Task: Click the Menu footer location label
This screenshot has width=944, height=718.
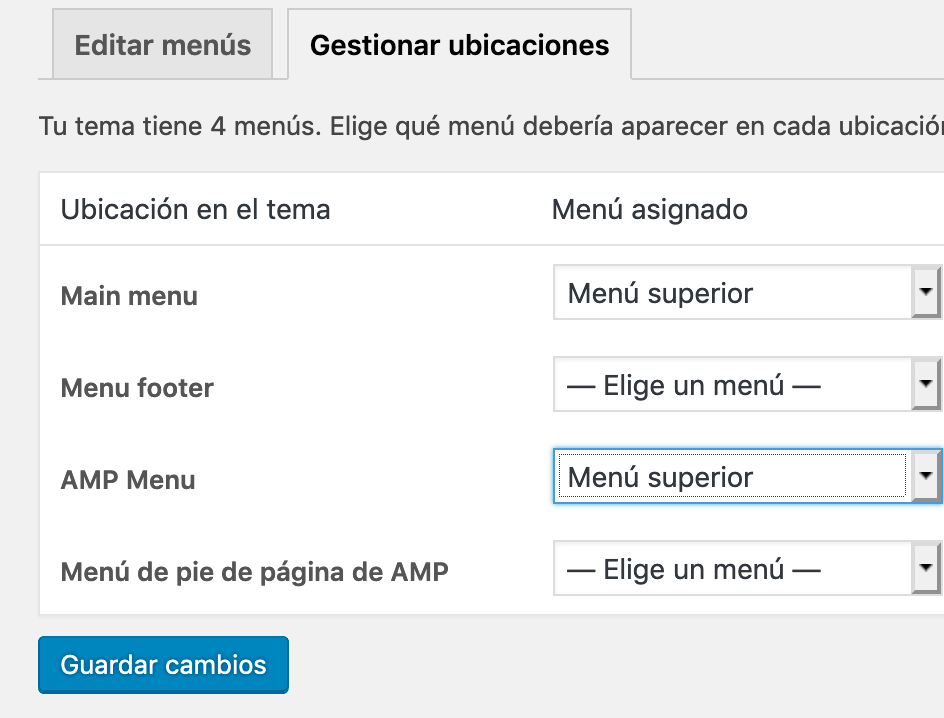Action: [137, 388]
